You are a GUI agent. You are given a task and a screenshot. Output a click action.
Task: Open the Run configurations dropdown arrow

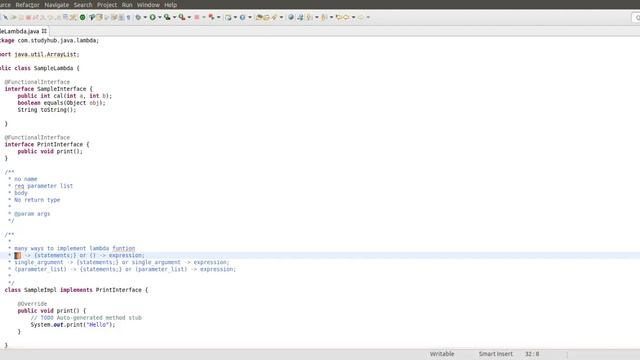point(160,17)
